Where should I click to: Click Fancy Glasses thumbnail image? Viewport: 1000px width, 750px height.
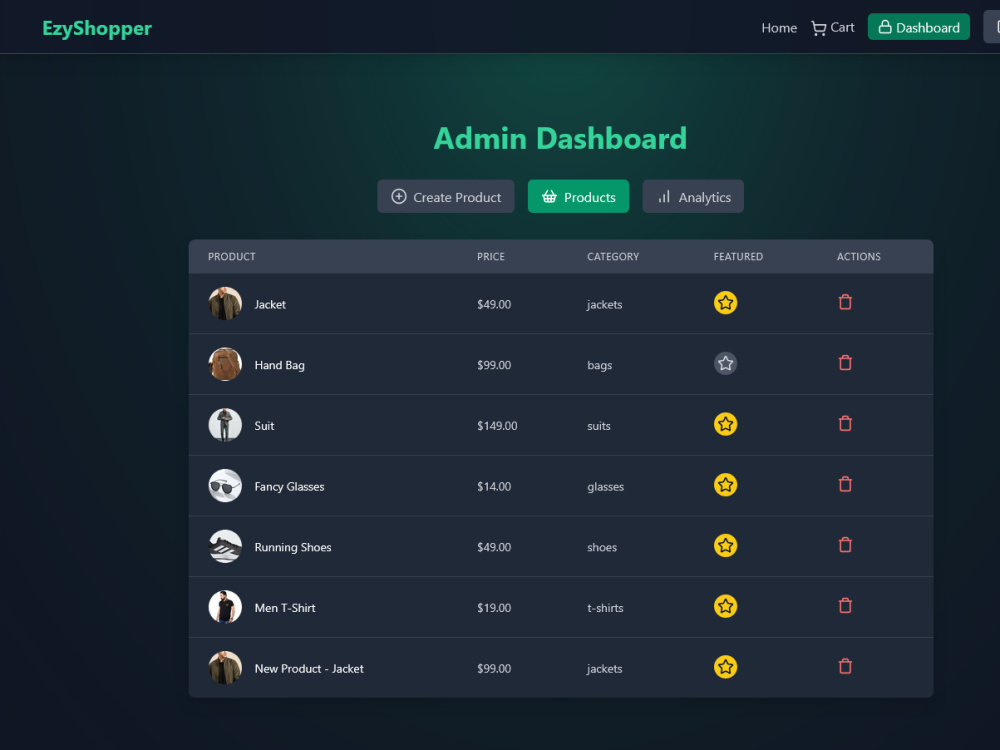tap(225, 485)
